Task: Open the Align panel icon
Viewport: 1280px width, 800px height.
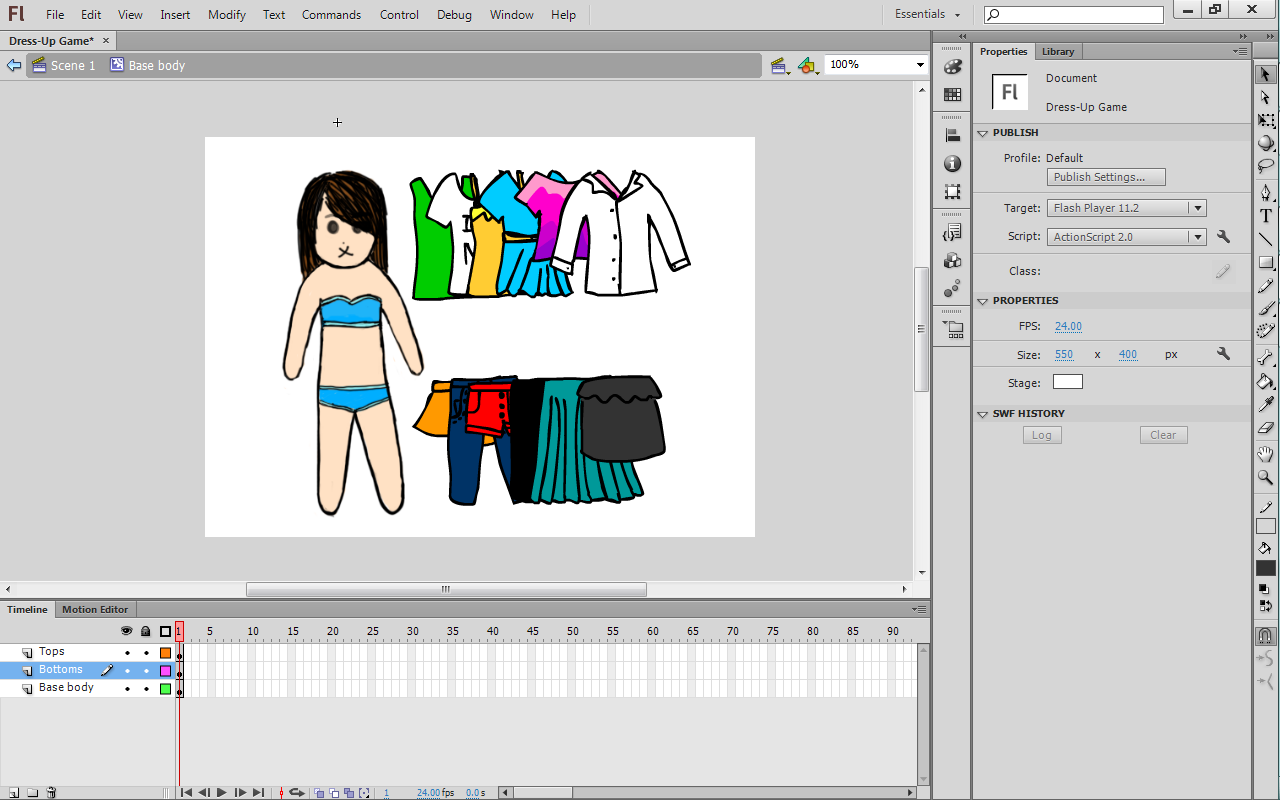Action: 953,136
